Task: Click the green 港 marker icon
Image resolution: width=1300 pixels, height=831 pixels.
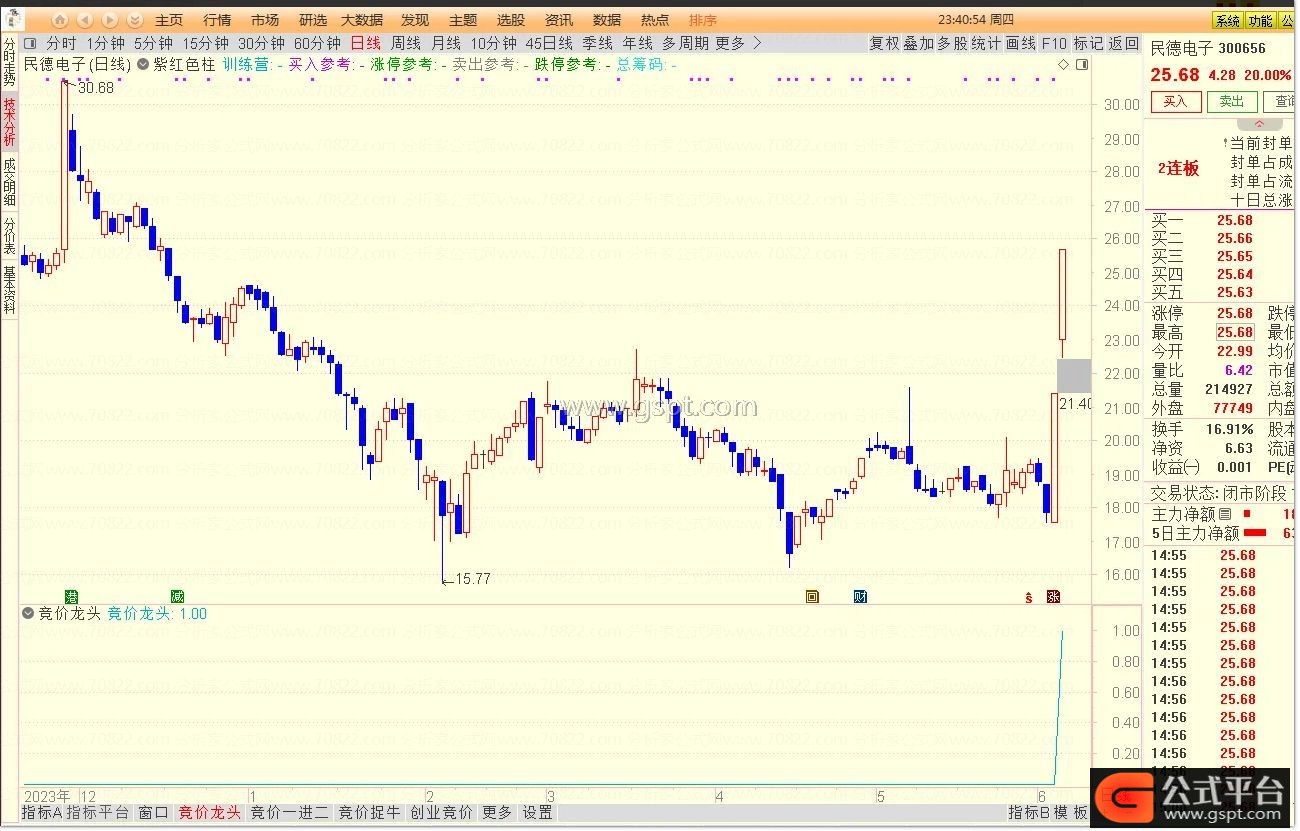Action: click(x=71, y=597)
